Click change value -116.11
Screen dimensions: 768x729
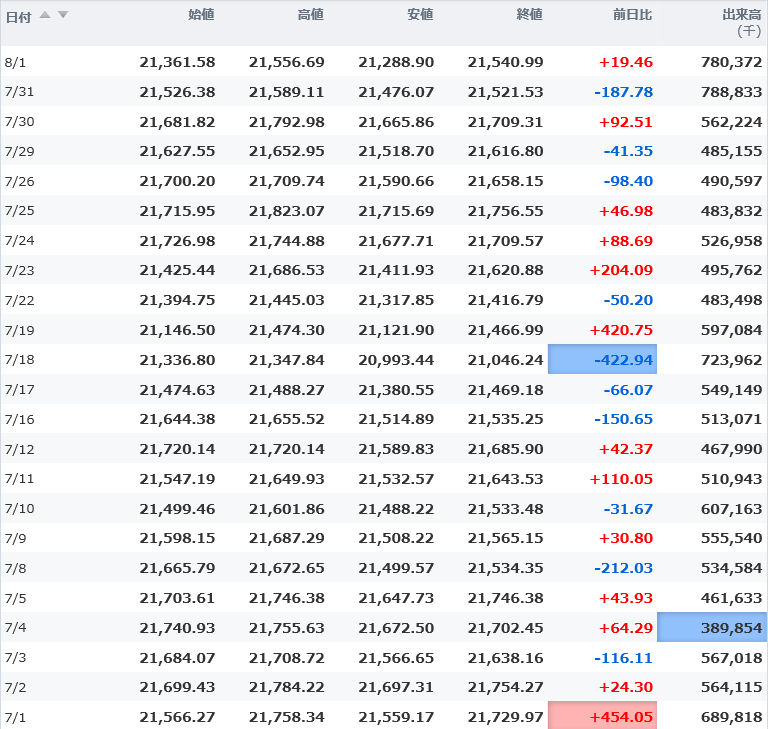(624, 658)
